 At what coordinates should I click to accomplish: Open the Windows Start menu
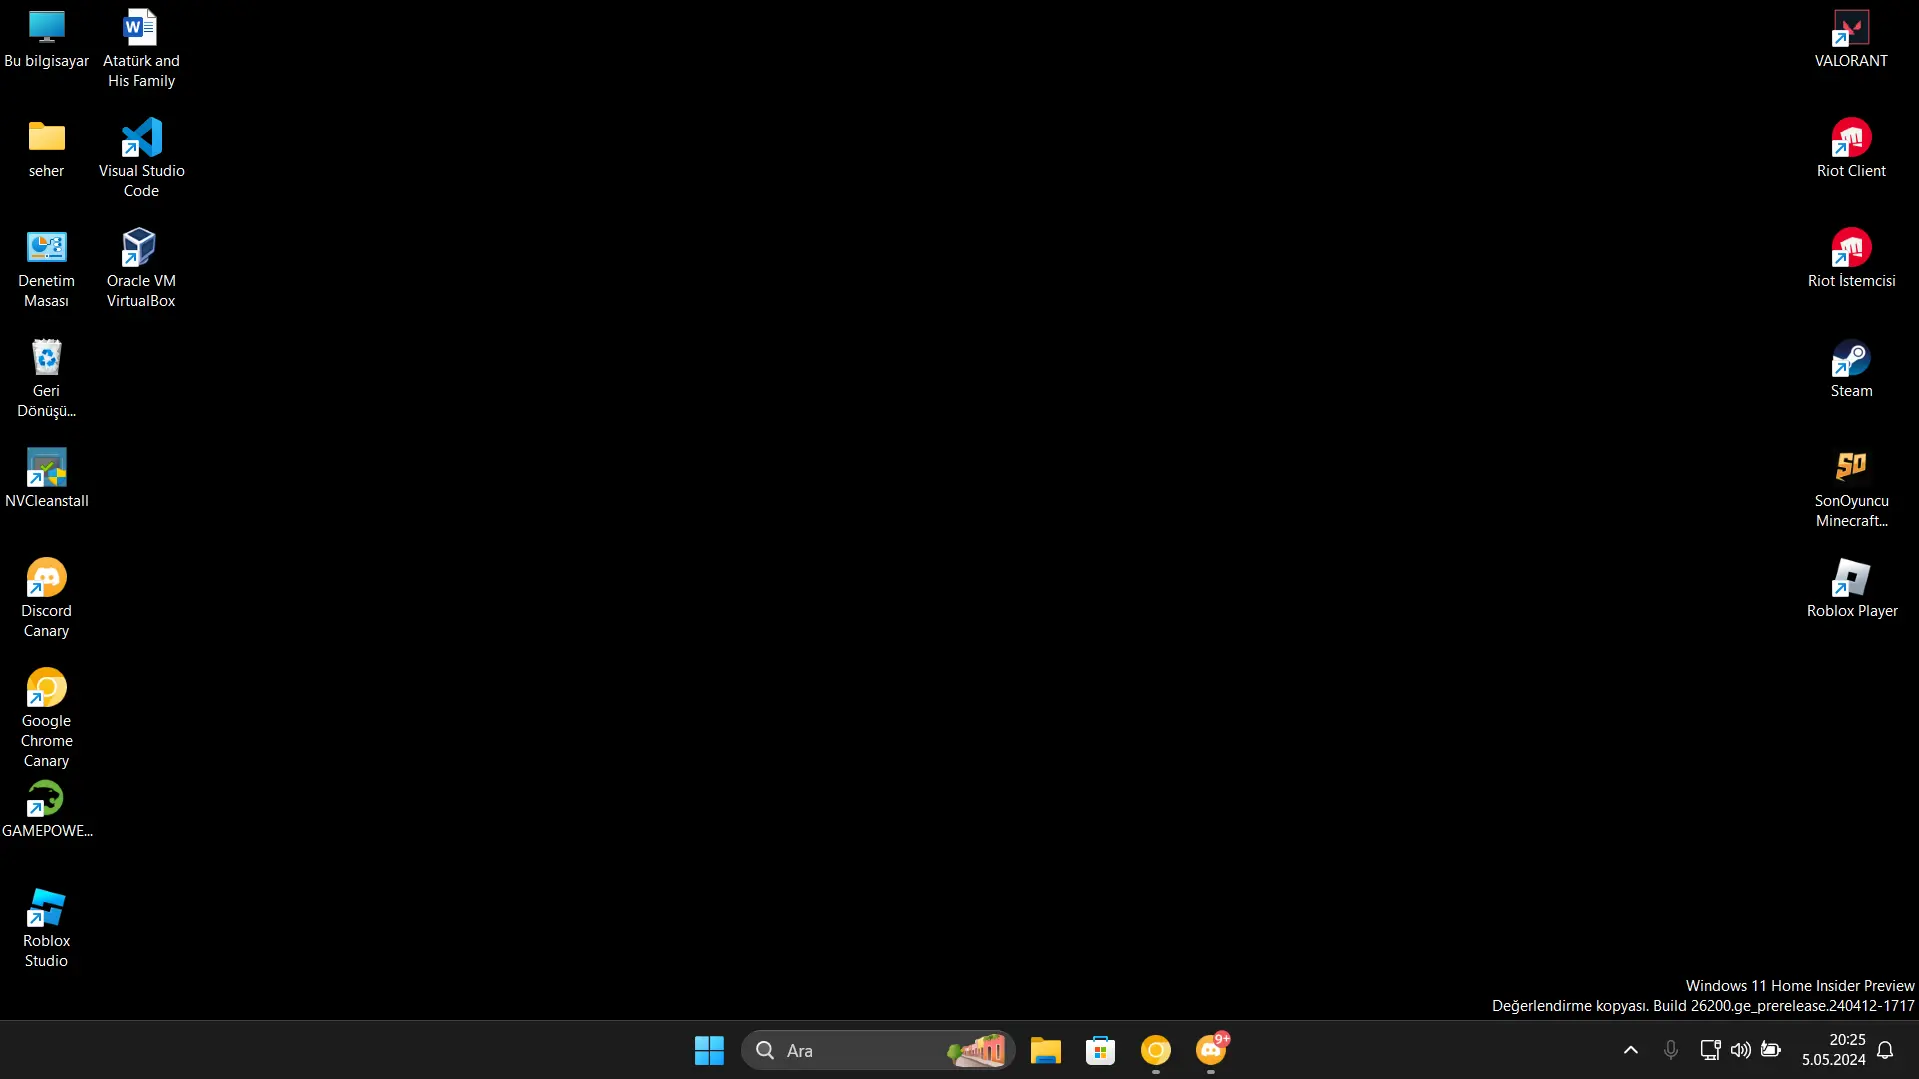tap(709, 1050)
